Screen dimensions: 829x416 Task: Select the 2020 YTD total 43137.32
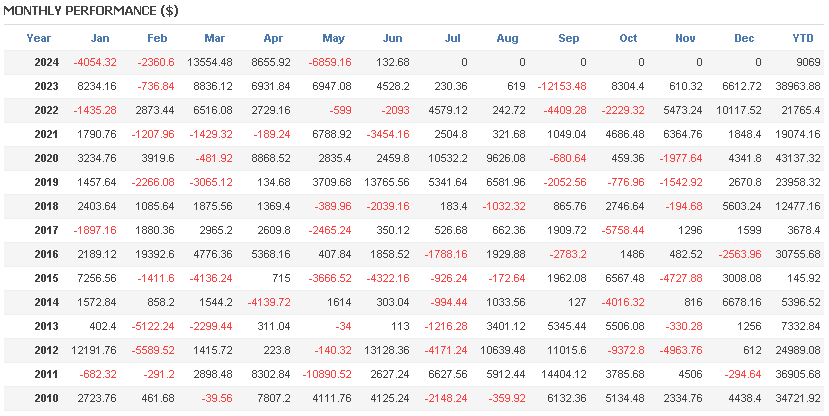click(796, 157)
